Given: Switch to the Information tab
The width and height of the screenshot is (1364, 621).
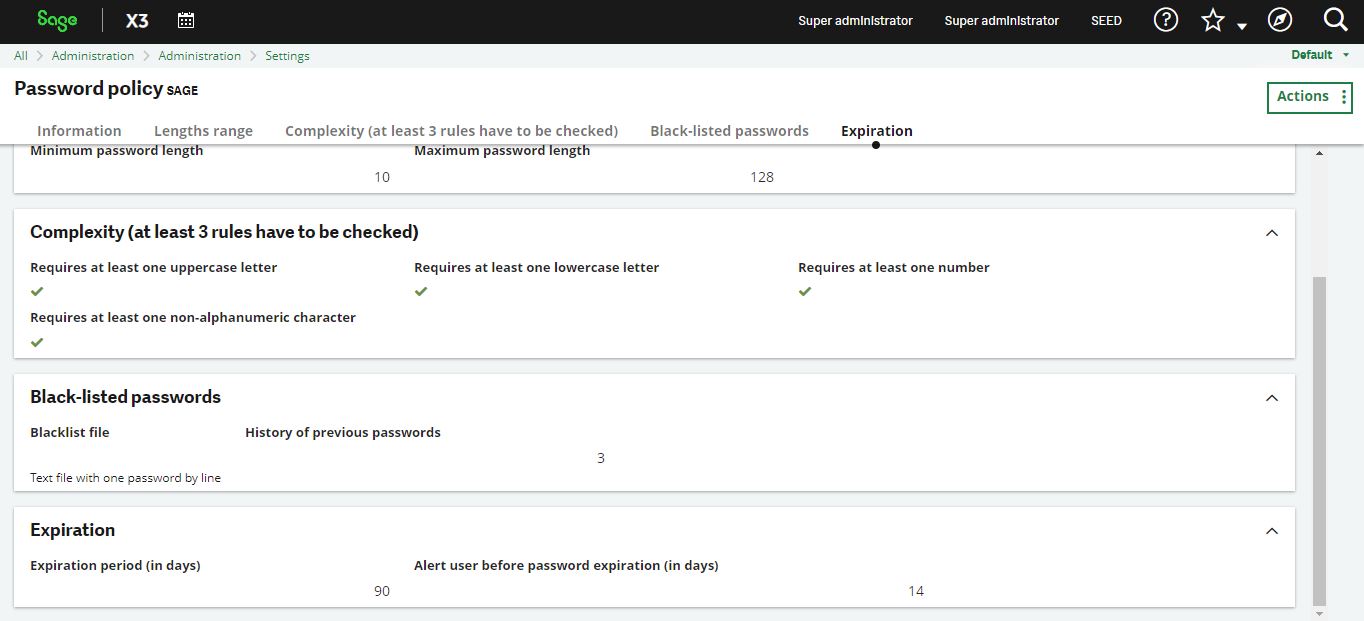Looking at the screenshot, I should [79, 130].
